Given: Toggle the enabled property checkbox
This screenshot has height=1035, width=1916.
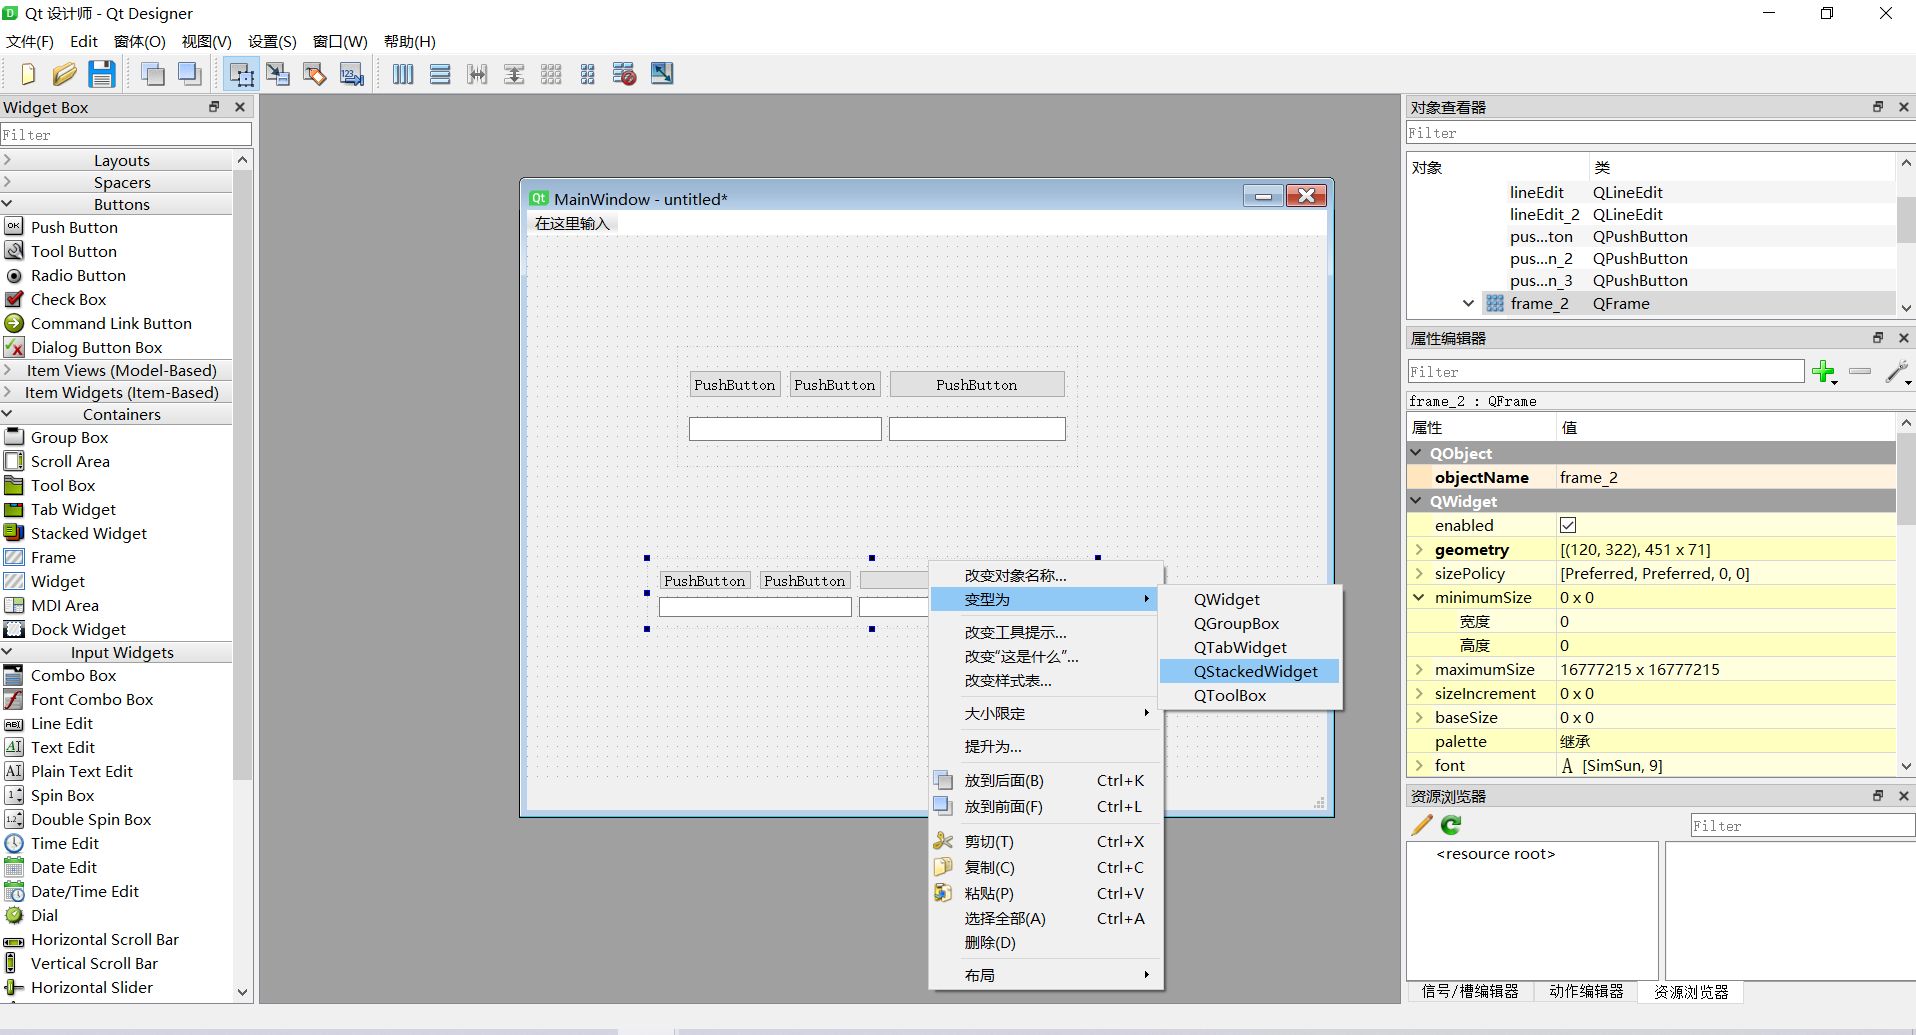Looking at the screenshot, I should point(1568,525).
